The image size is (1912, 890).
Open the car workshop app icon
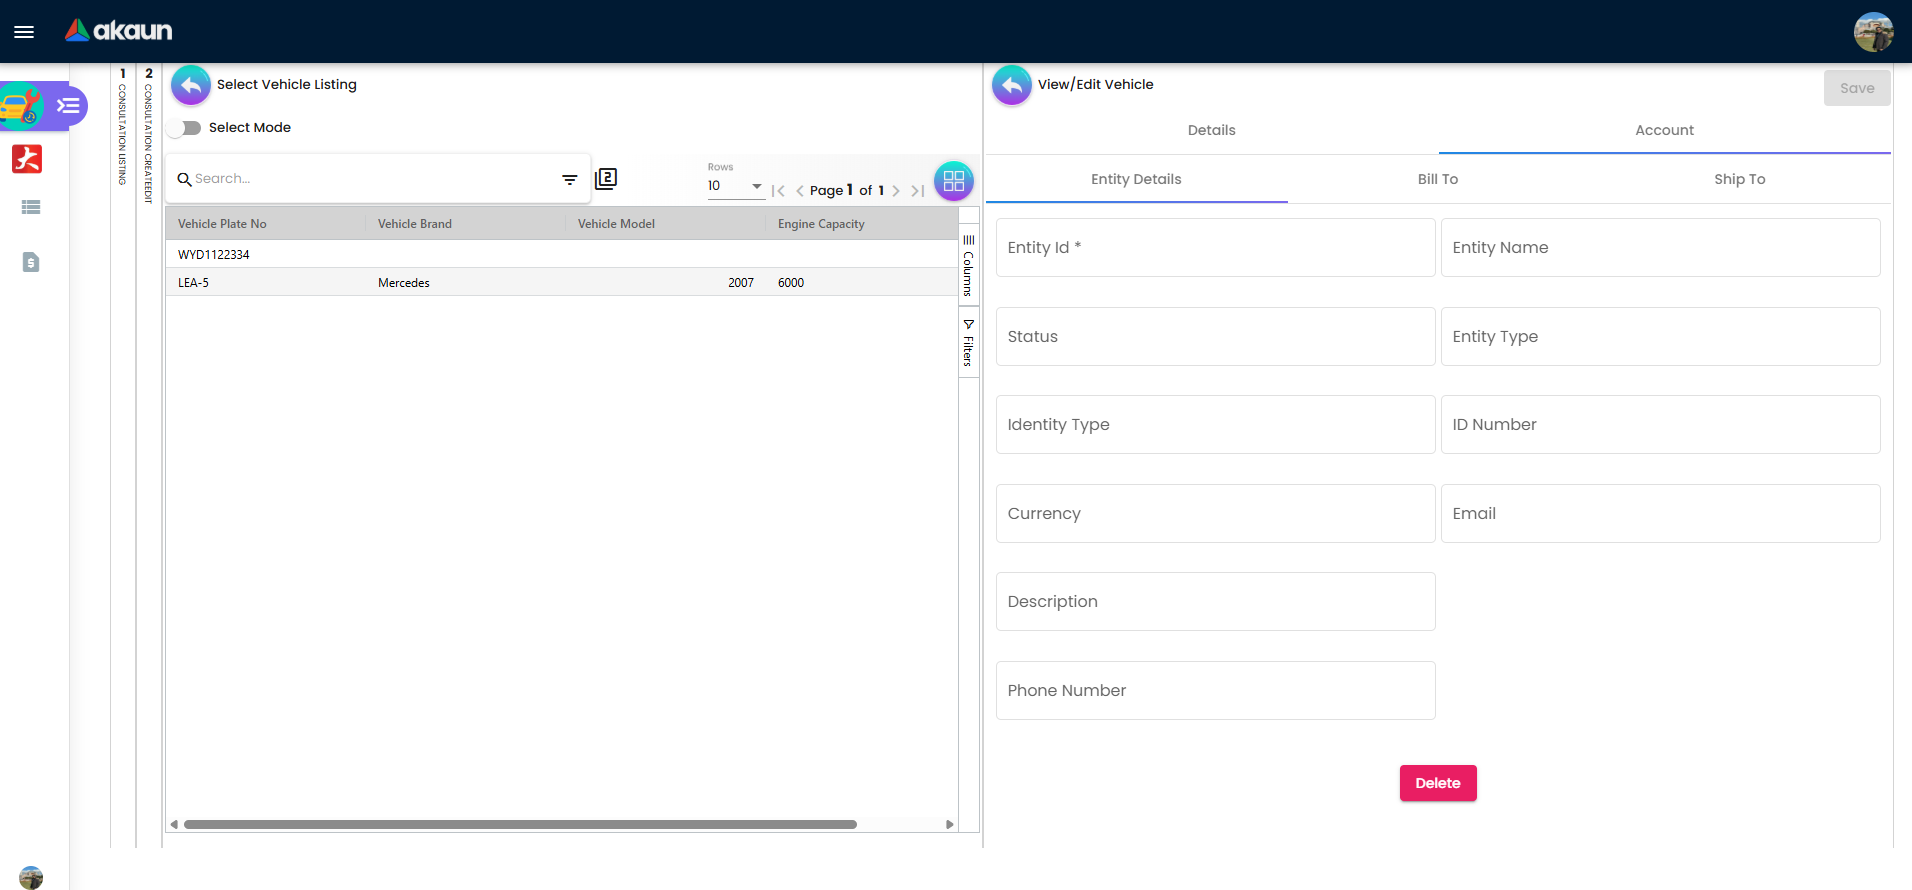tap(21, 106)
